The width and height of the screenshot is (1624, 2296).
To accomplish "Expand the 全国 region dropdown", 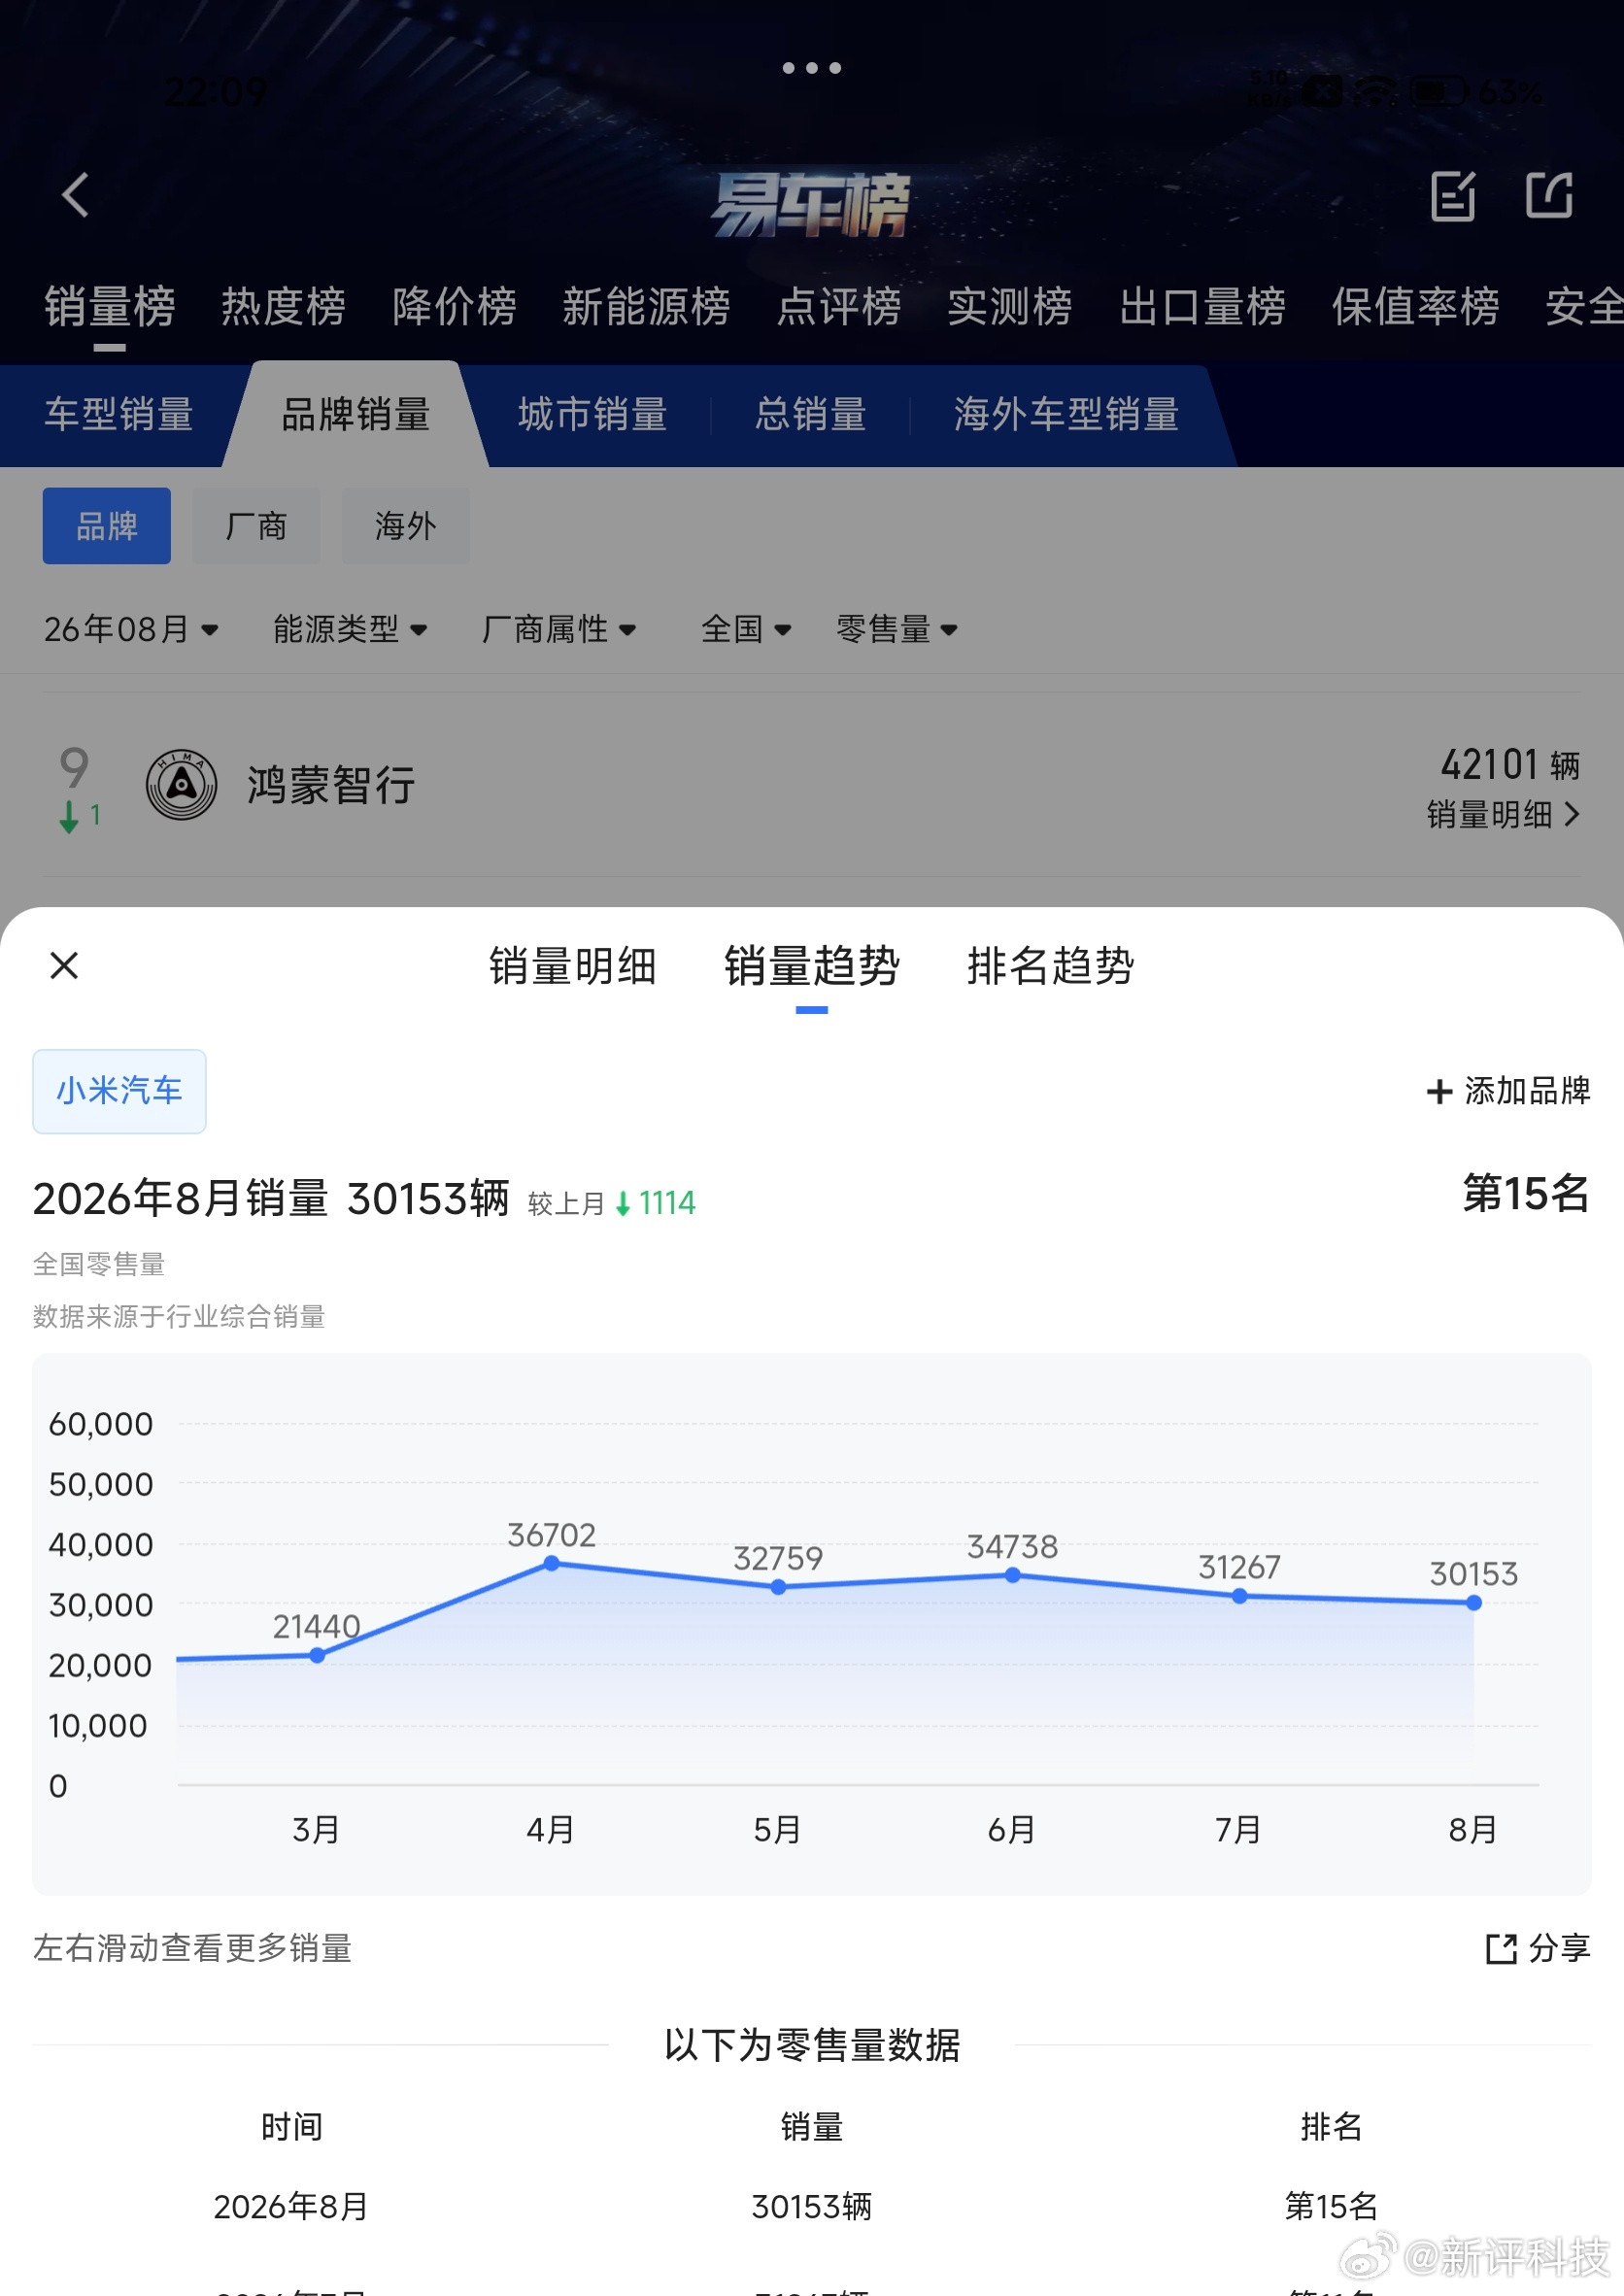I will [x=746, y=629].
